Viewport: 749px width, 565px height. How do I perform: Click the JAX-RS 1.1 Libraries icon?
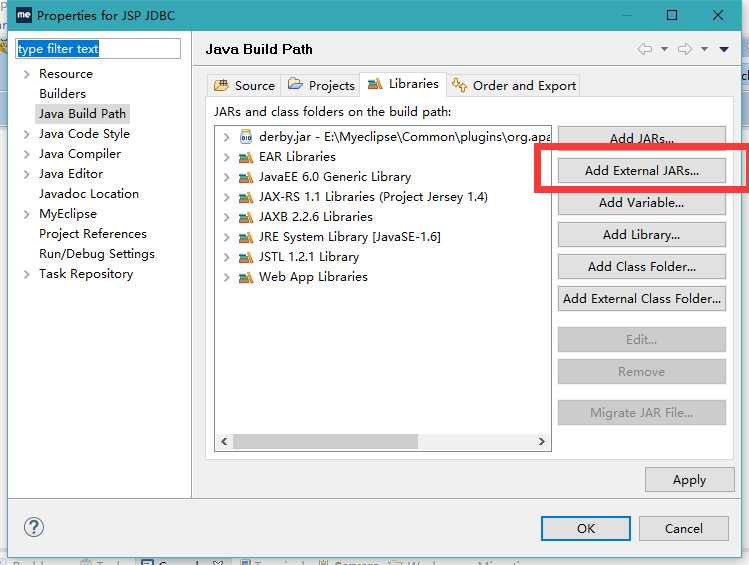click(x=246, y=197)
